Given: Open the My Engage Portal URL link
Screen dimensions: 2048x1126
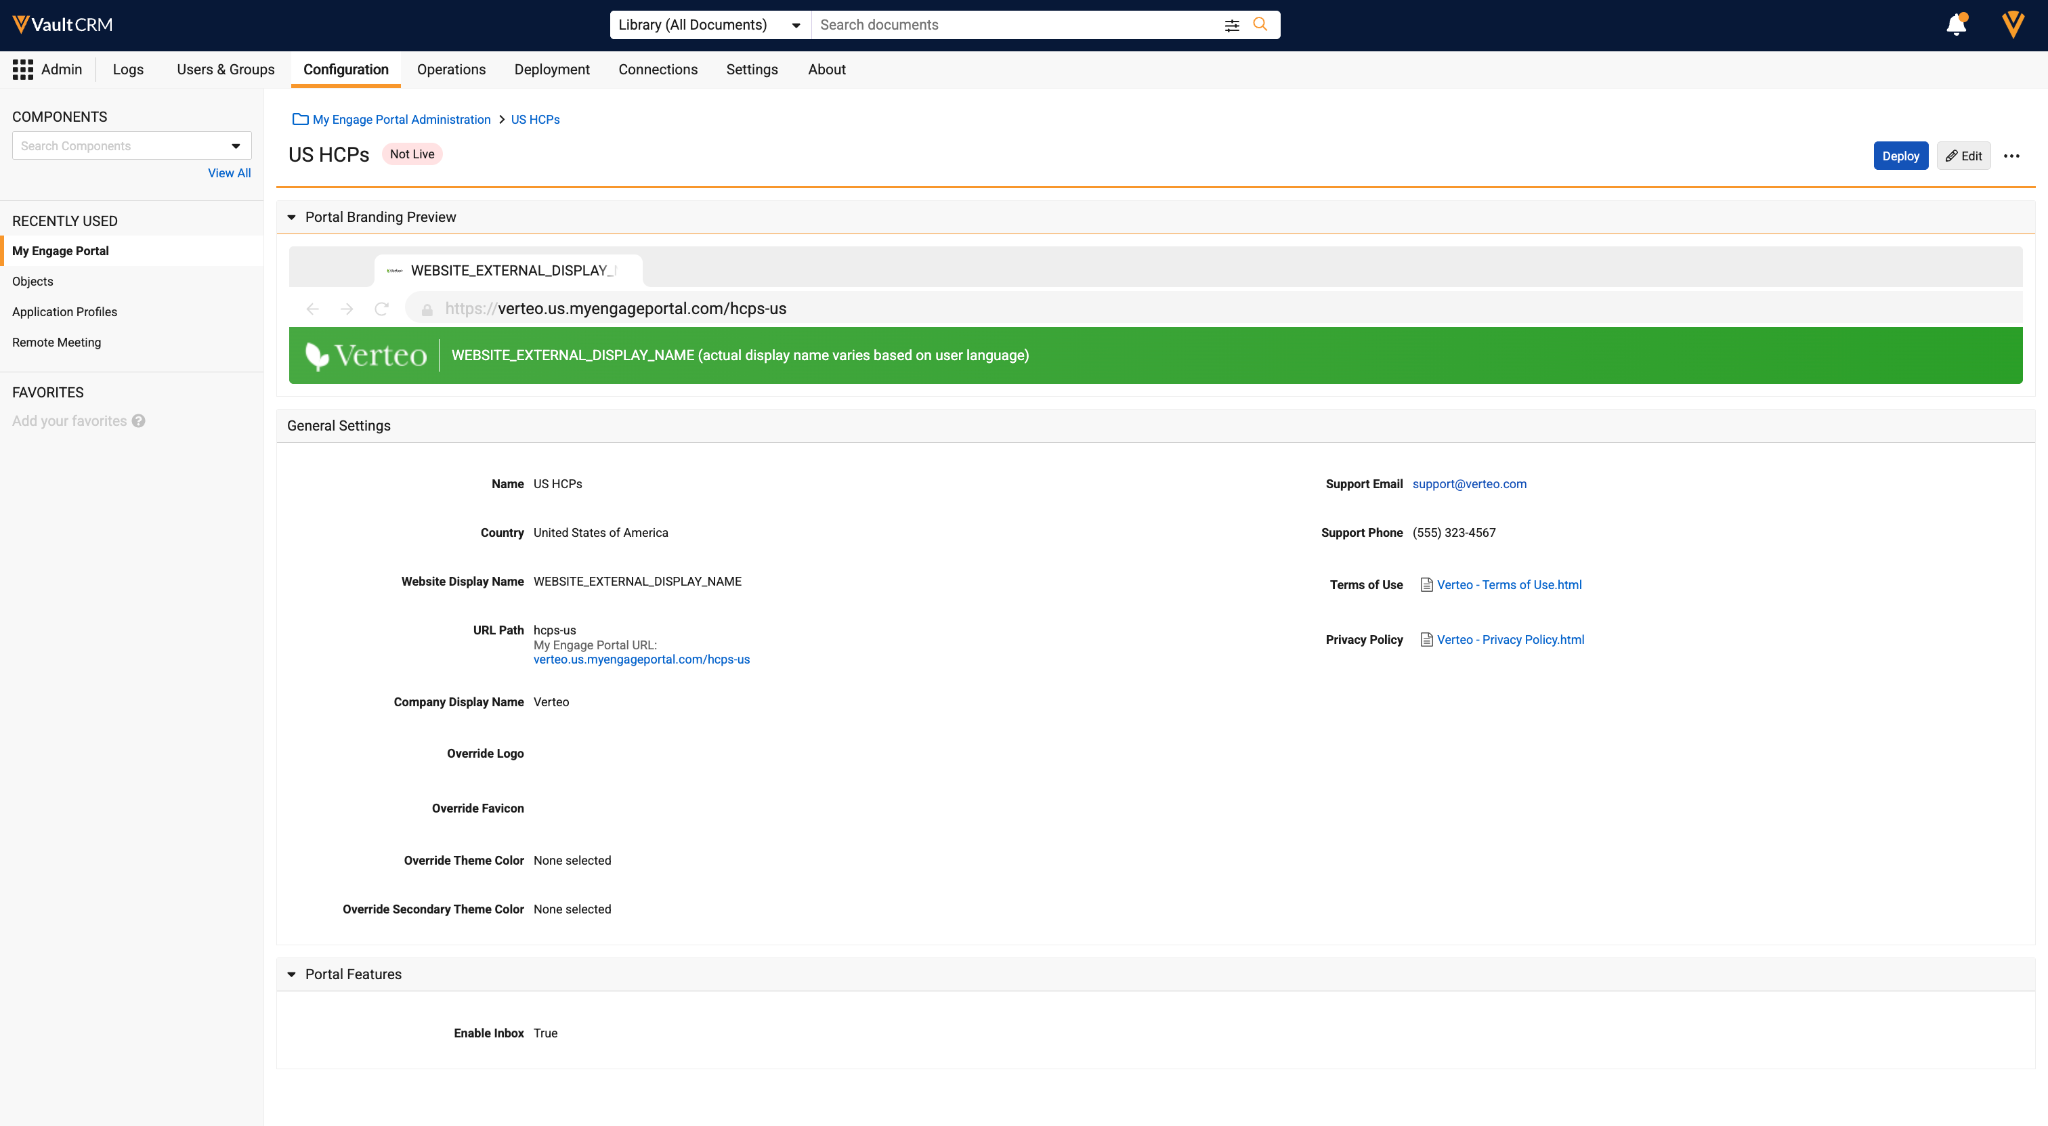Looking at the screenshot, I should coord(642,660).
